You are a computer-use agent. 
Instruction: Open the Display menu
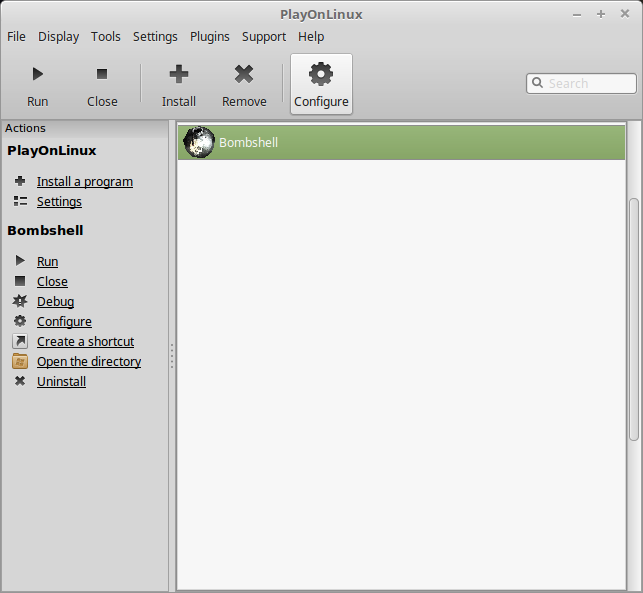click(59, 36)
